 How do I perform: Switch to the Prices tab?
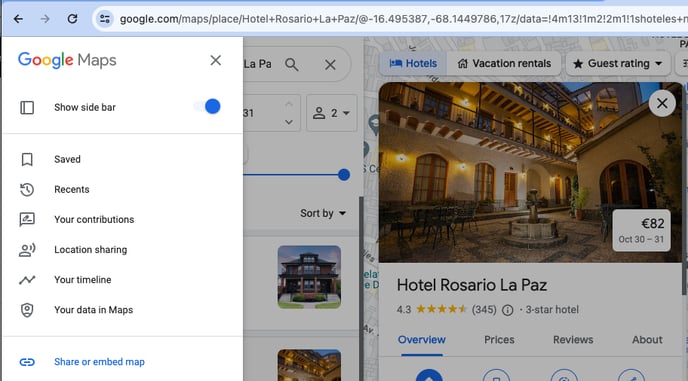(499, 340)
